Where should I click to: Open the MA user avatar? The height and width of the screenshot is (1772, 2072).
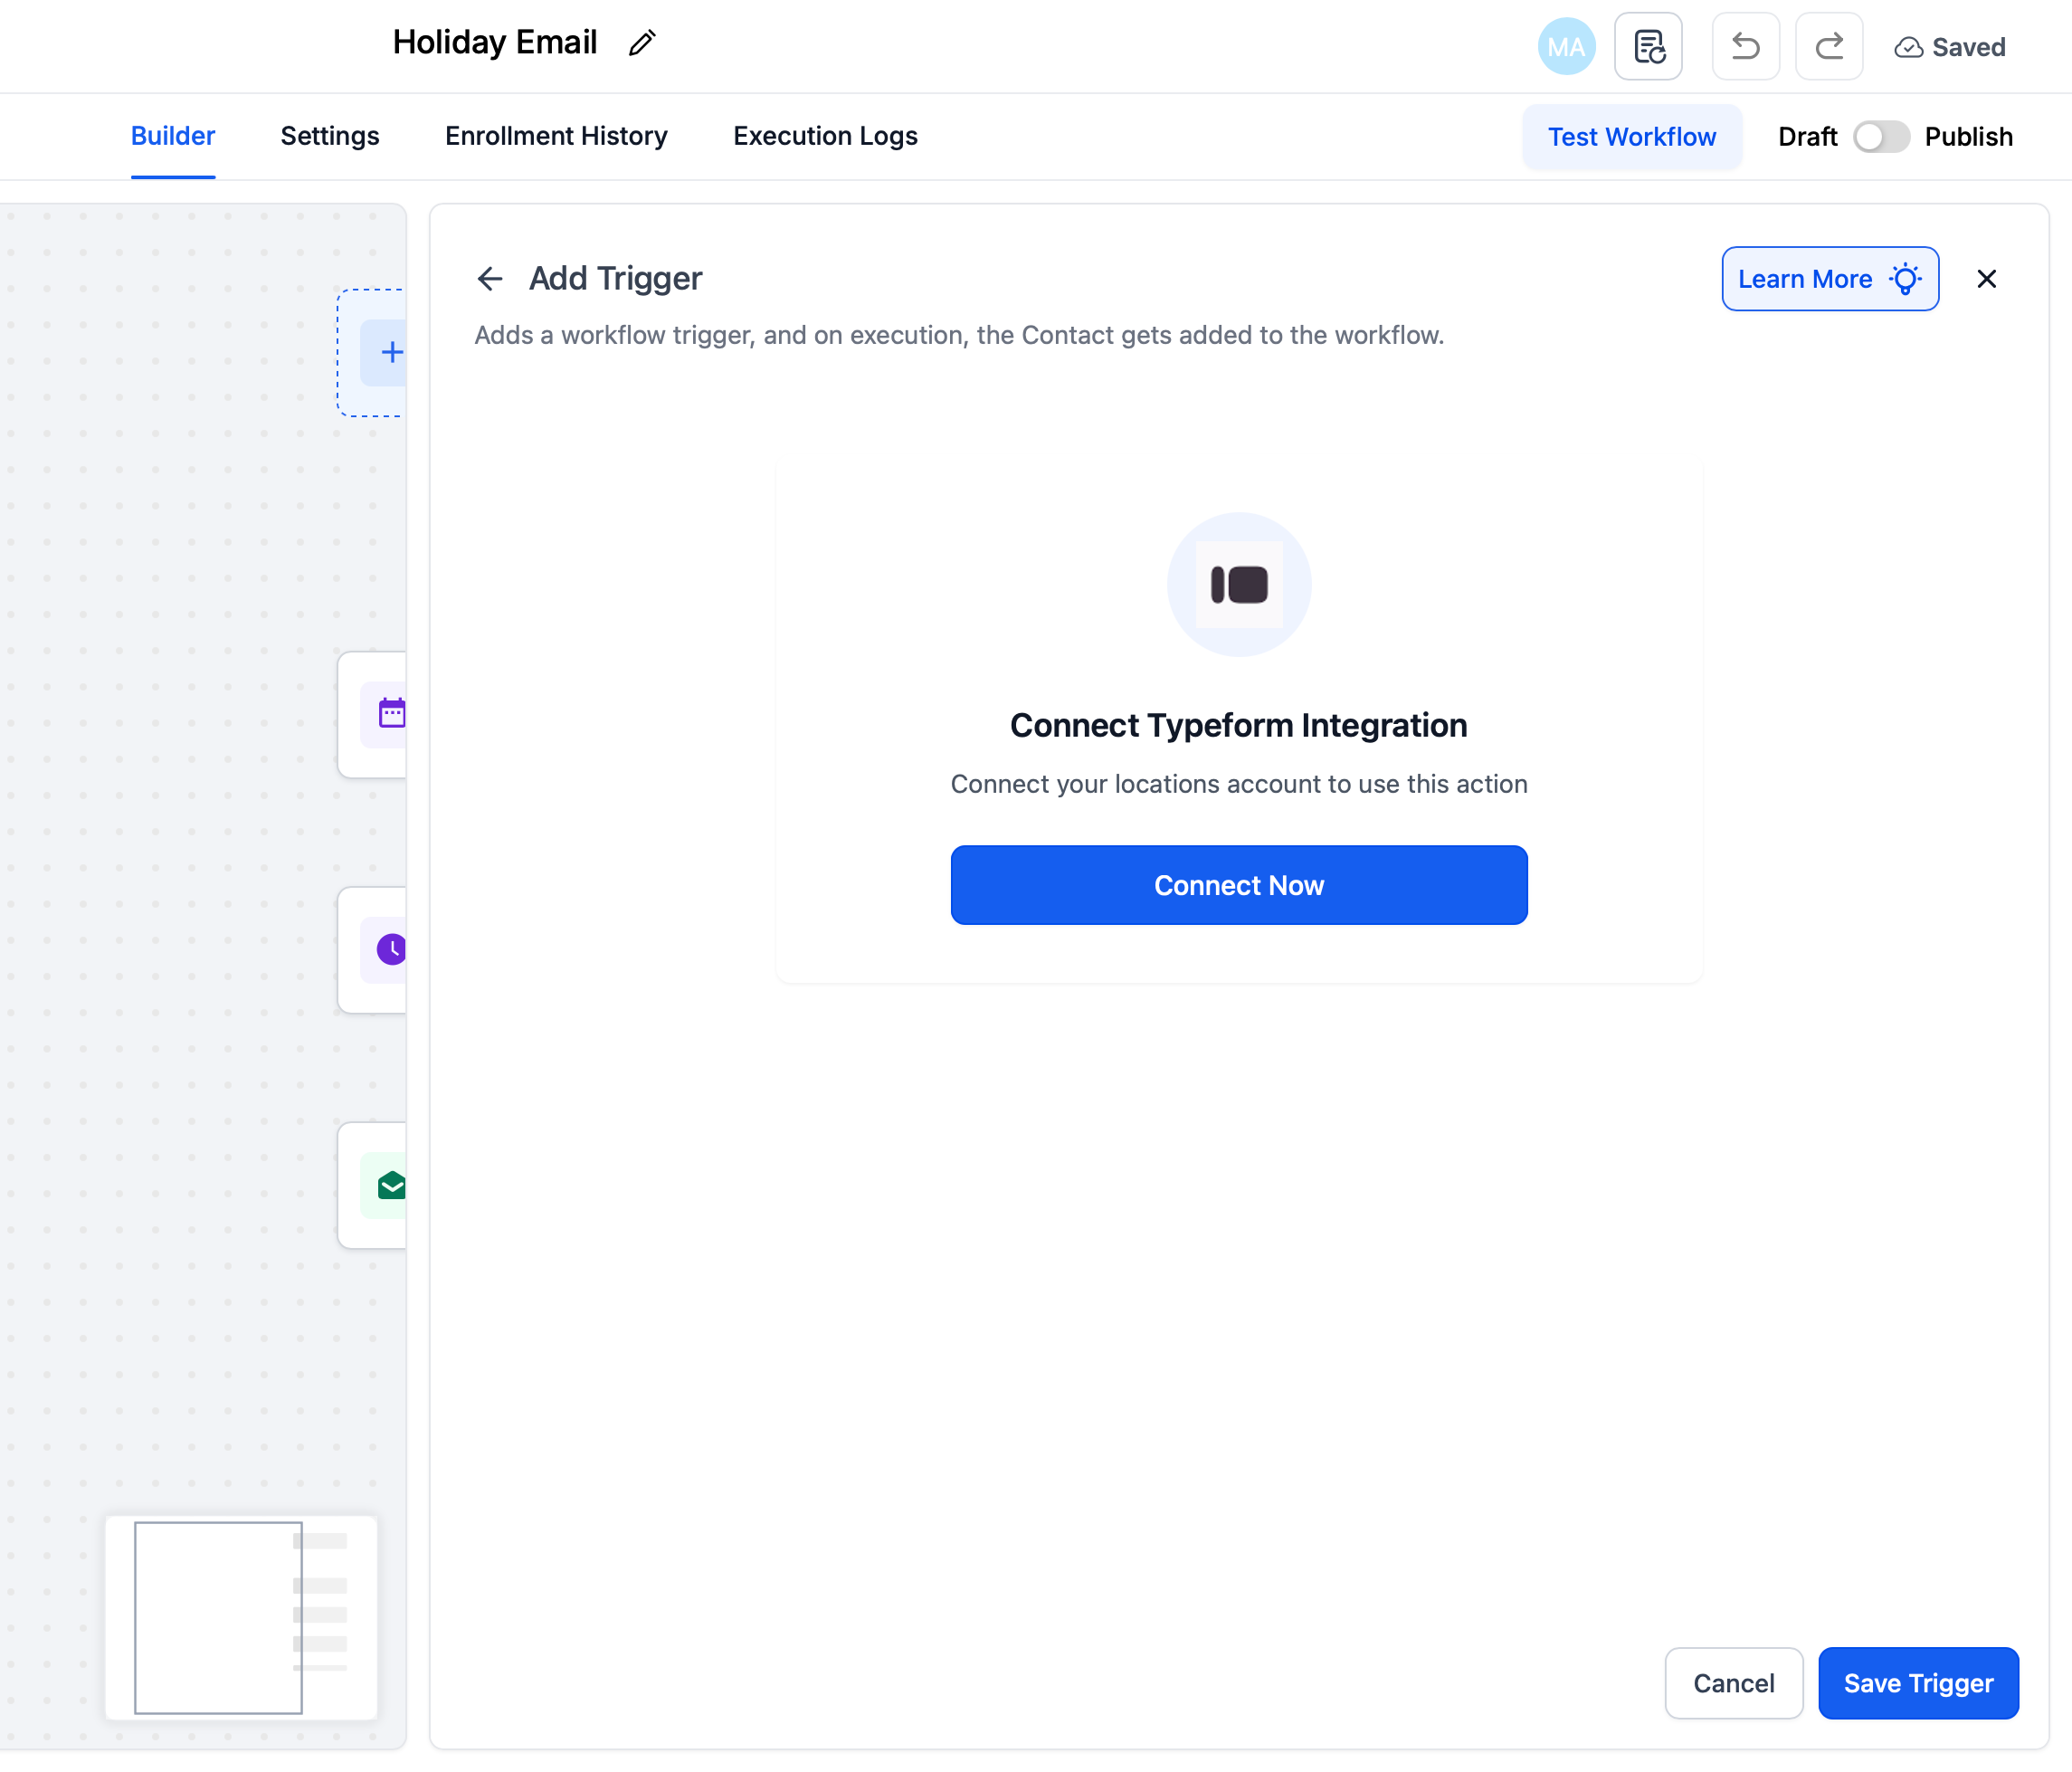1565,47
